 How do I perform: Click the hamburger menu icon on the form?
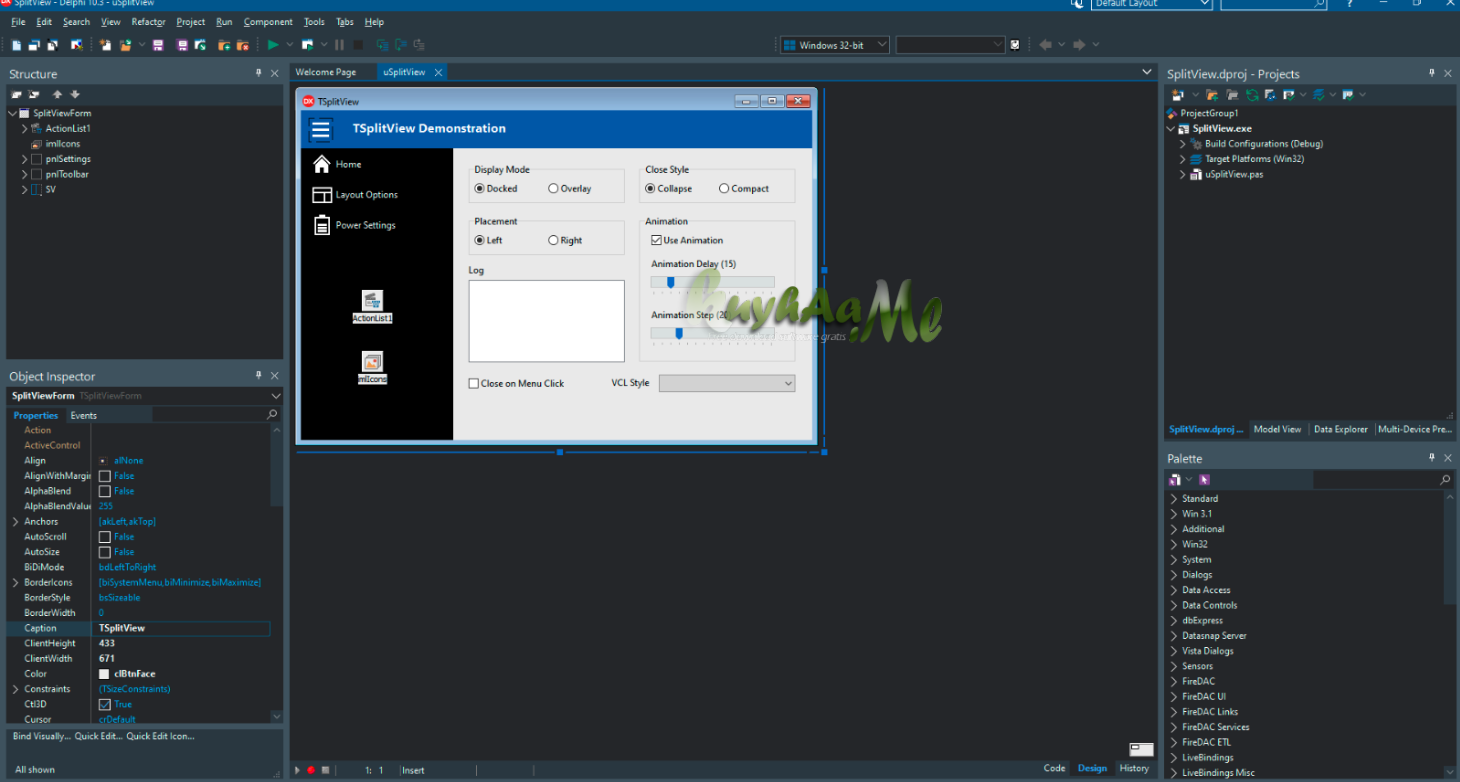pos(320,129)
